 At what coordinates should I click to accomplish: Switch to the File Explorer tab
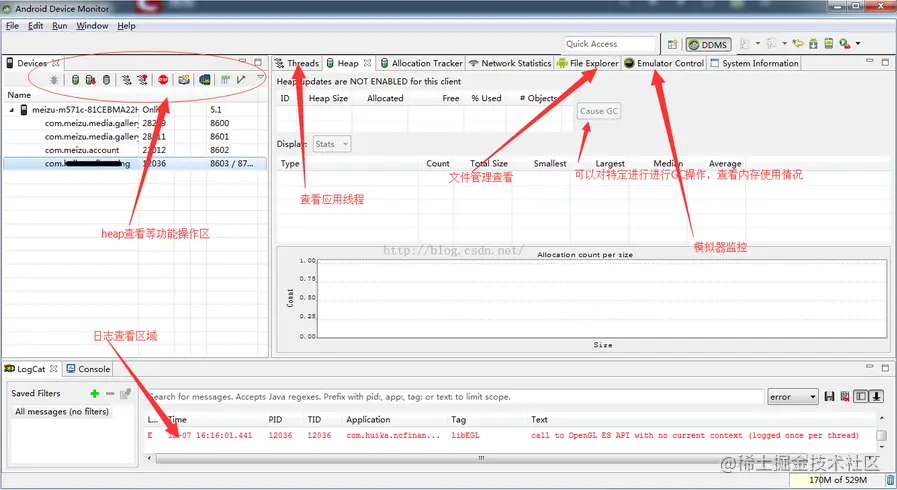point(588,63)
